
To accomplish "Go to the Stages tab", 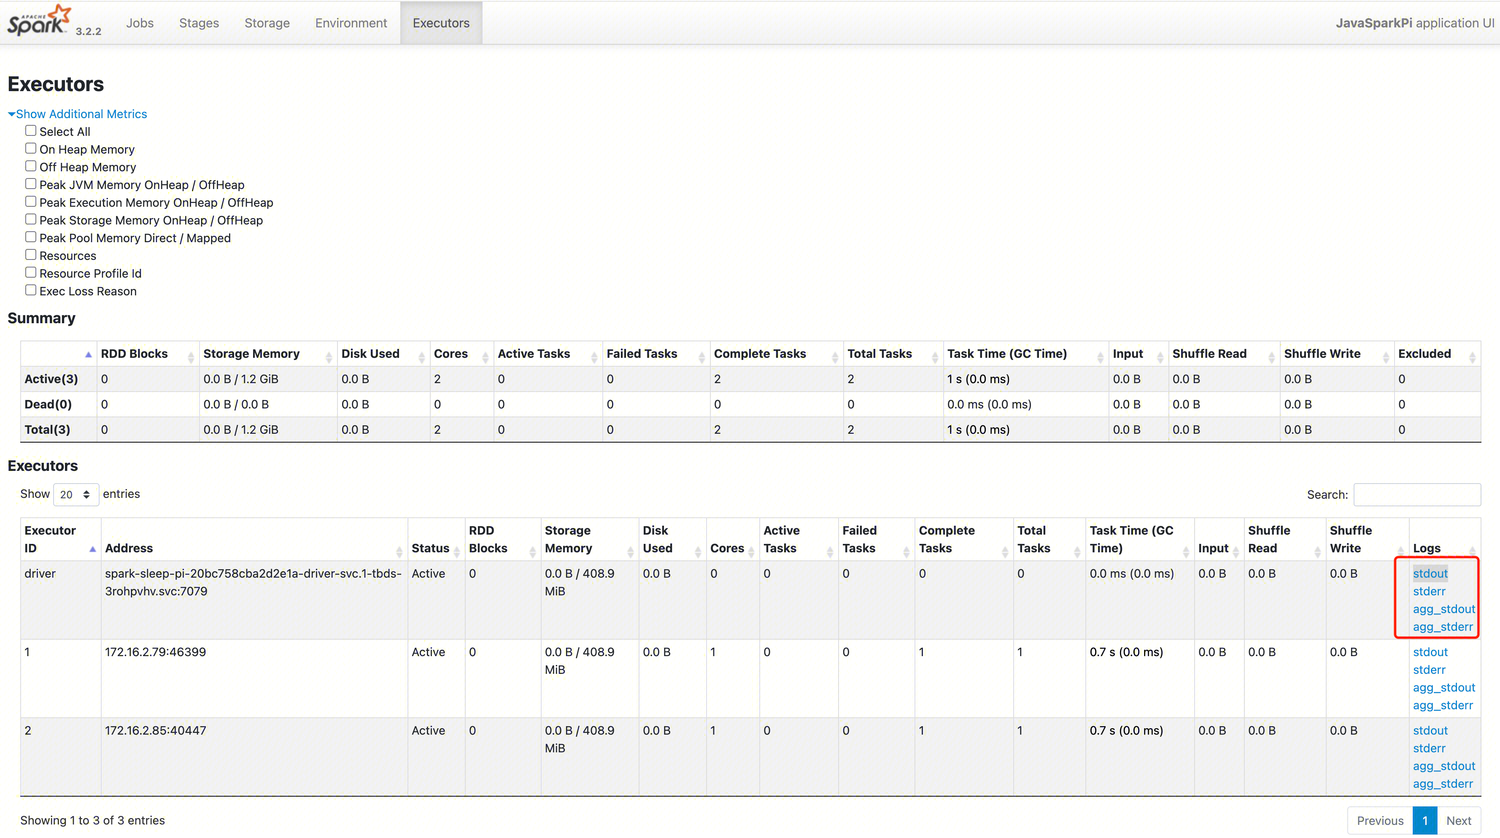I will (x=199, y=23).
